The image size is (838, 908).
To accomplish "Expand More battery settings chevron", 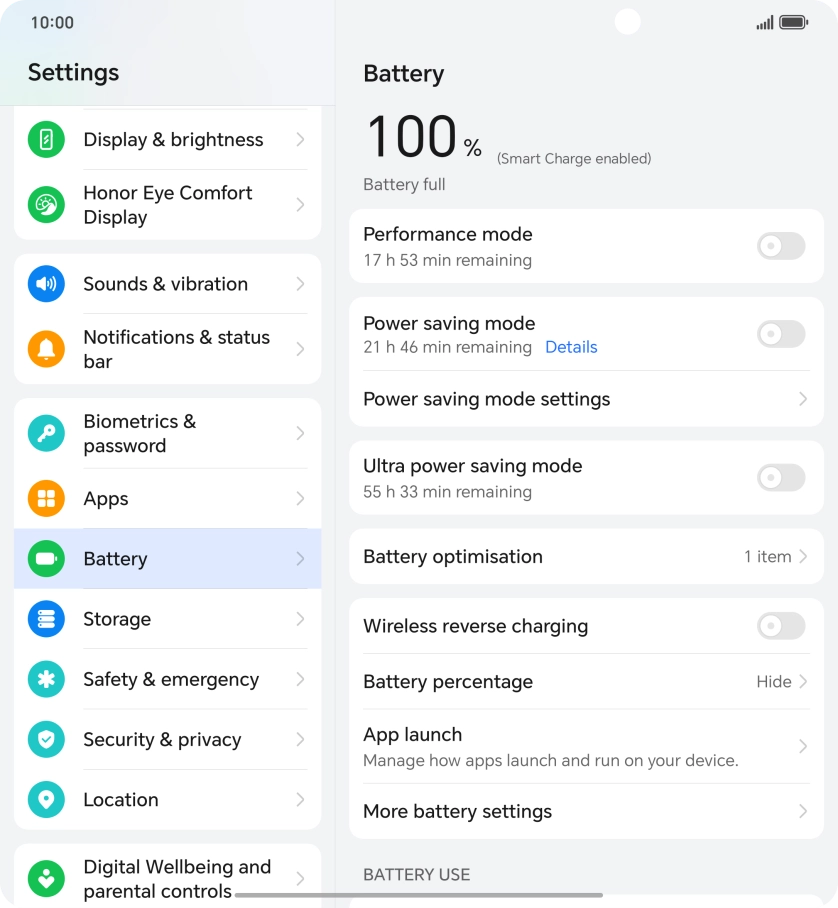I will click(802, 812).
